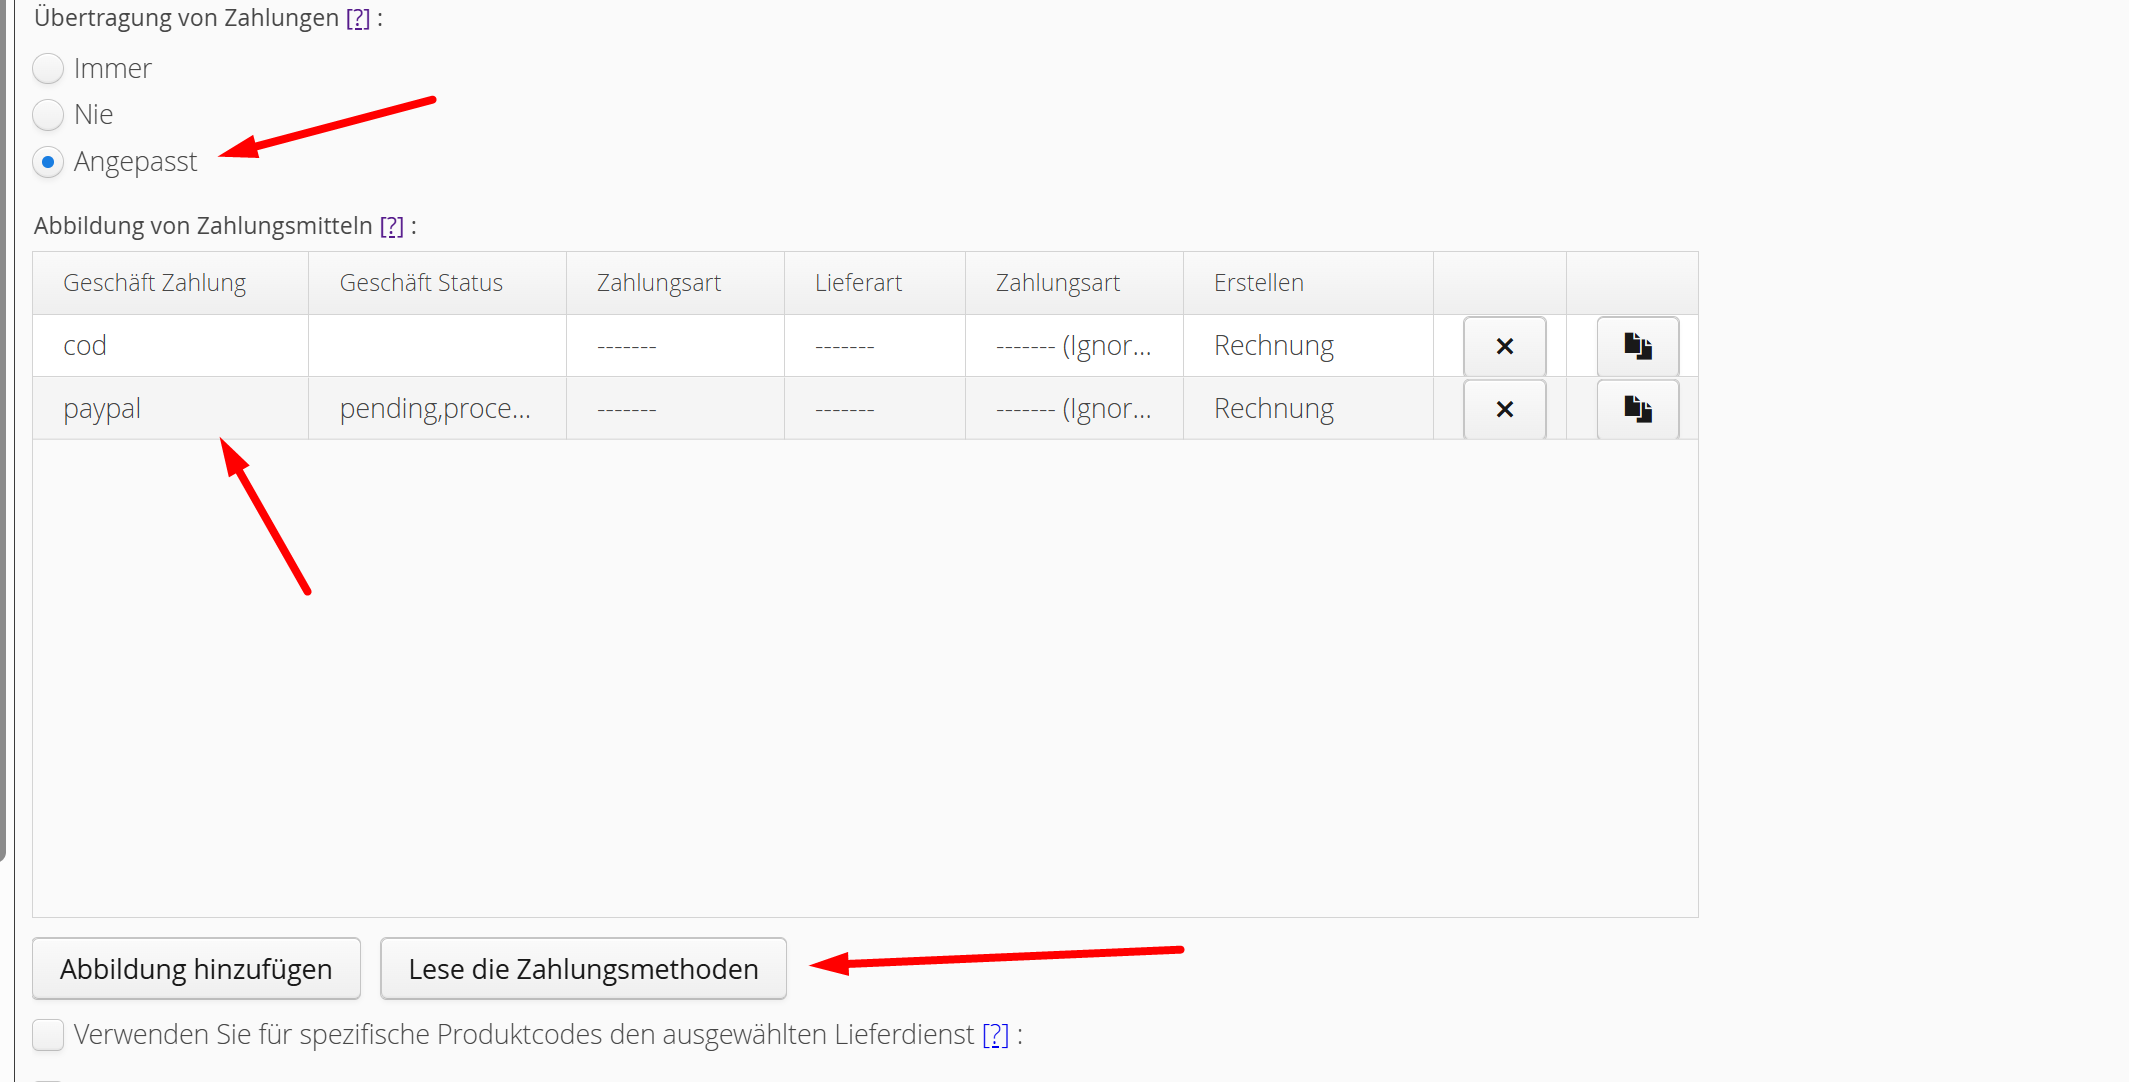This screenshot has width=2129, height=1082.
Task: Click Abbildung hinzufügen button
Action: (196, 969)
